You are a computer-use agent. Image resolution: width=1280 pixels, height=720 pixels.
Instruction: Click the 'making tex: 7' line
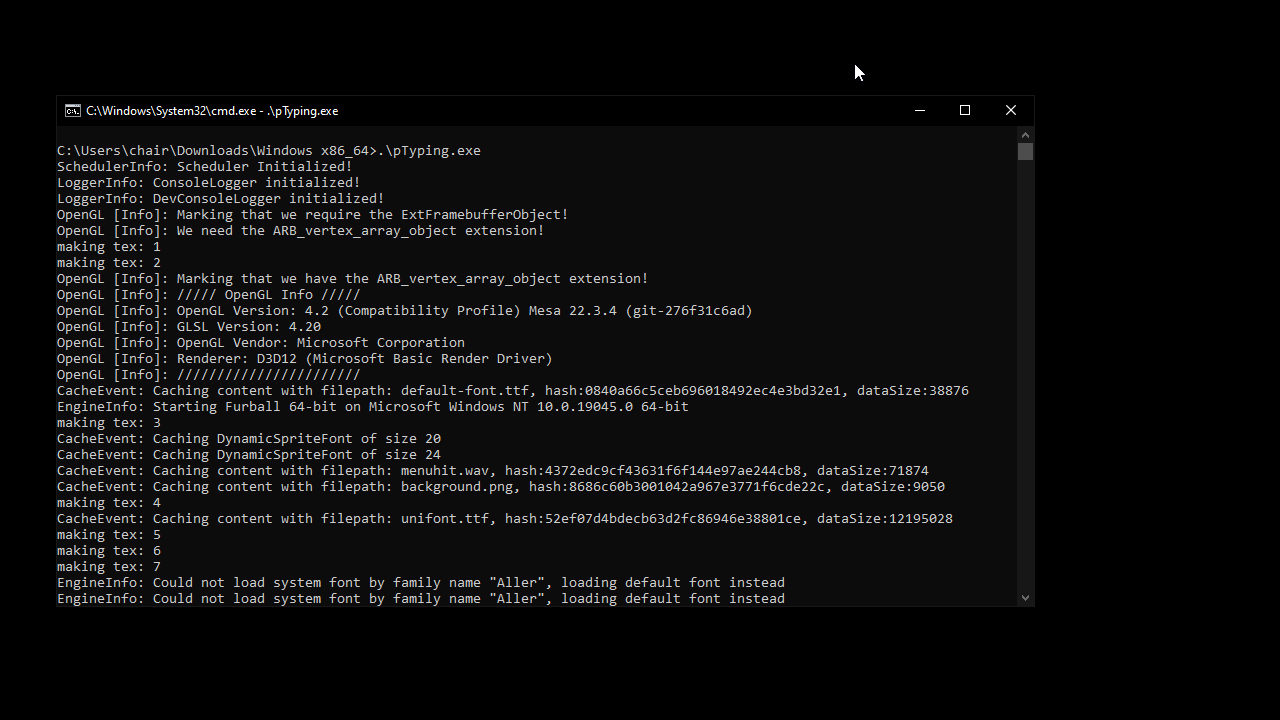click(x=109, y=567)
